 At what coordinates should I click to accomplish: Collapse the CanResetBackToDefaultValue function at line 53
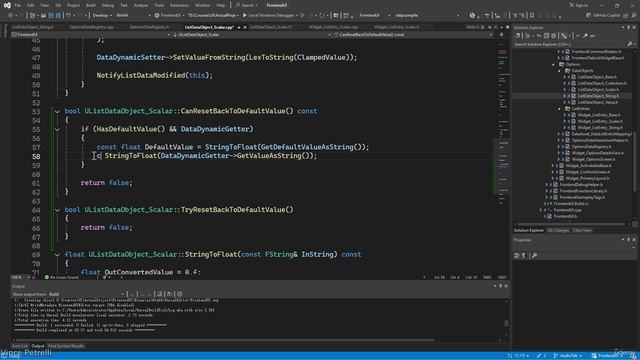[57, 111]
